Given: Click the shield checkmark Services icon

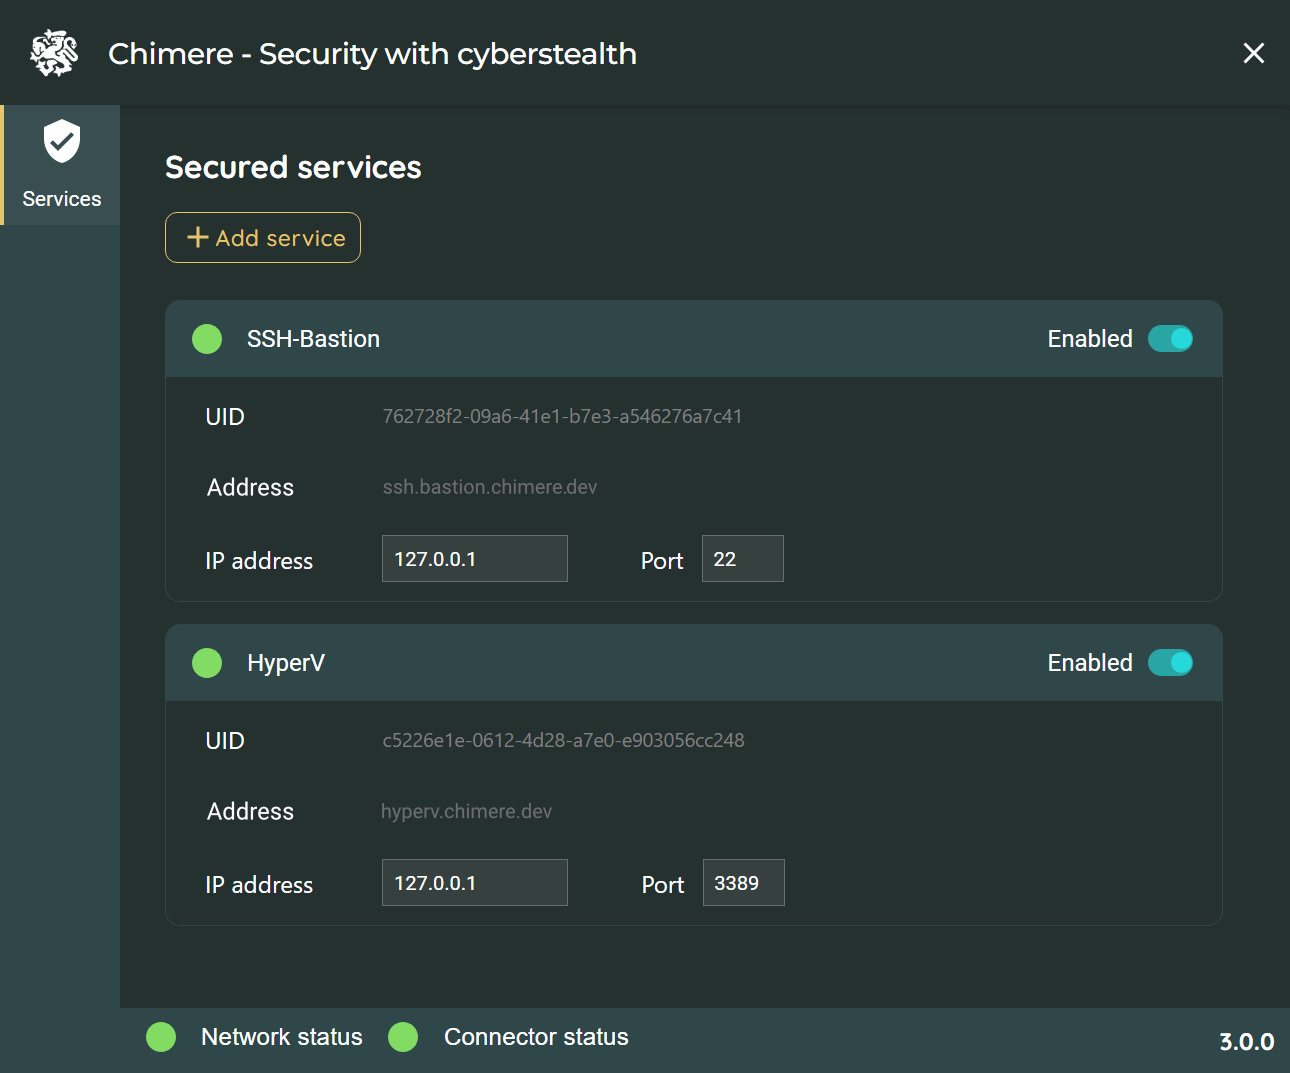Looking at the screenshot, I should (62, 141).
